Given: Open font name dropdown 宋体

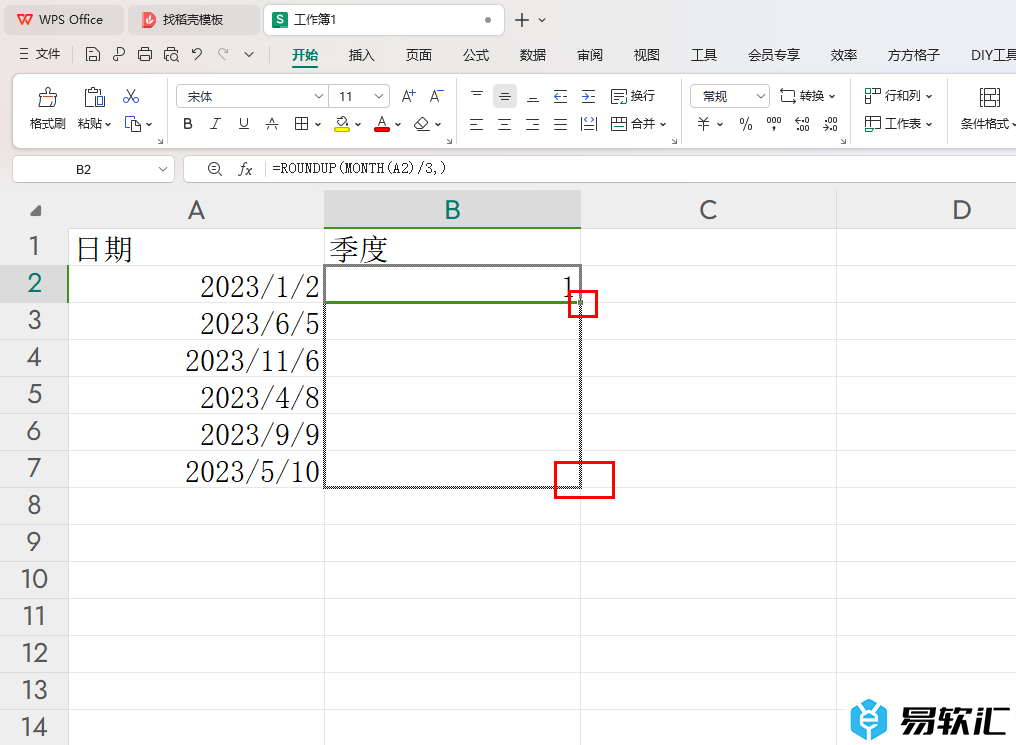Looking at the screenshot, I should coord(319,97).
